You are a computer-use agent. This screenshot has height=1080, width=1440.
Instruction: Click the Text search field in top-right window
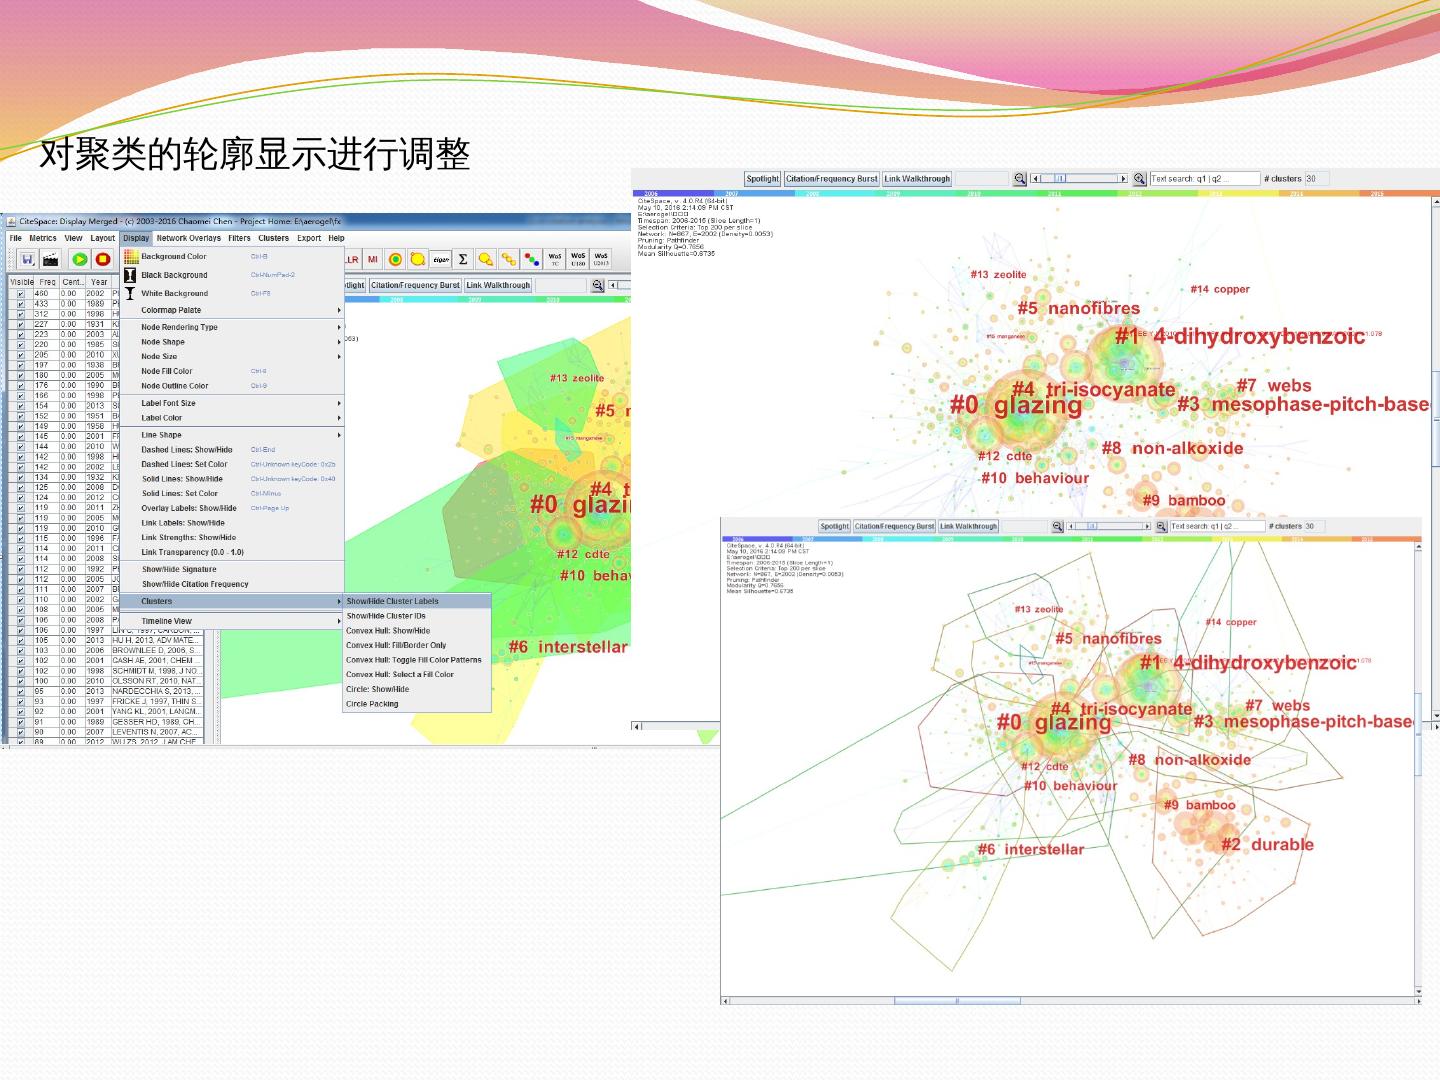point(1204,179)
